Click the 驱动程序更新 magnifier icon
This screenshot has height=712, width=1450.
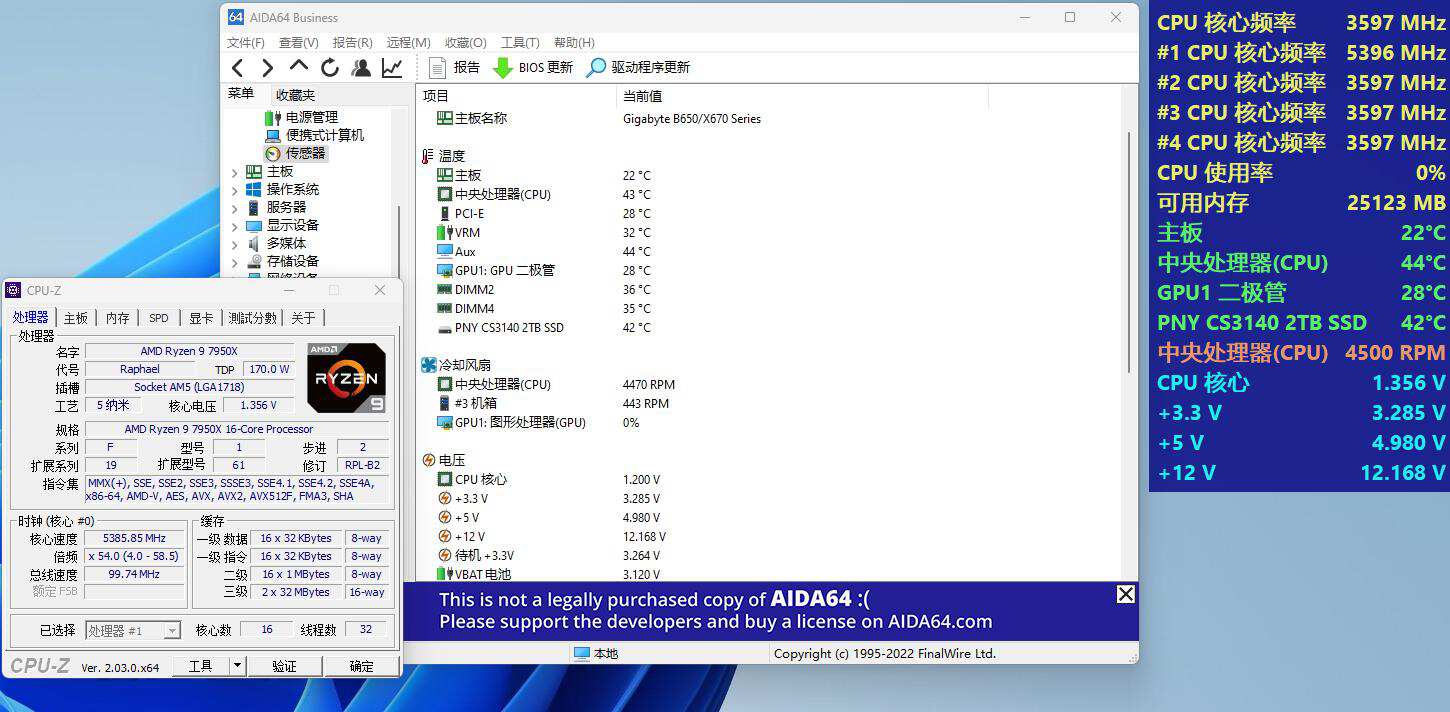coord(597,68)
